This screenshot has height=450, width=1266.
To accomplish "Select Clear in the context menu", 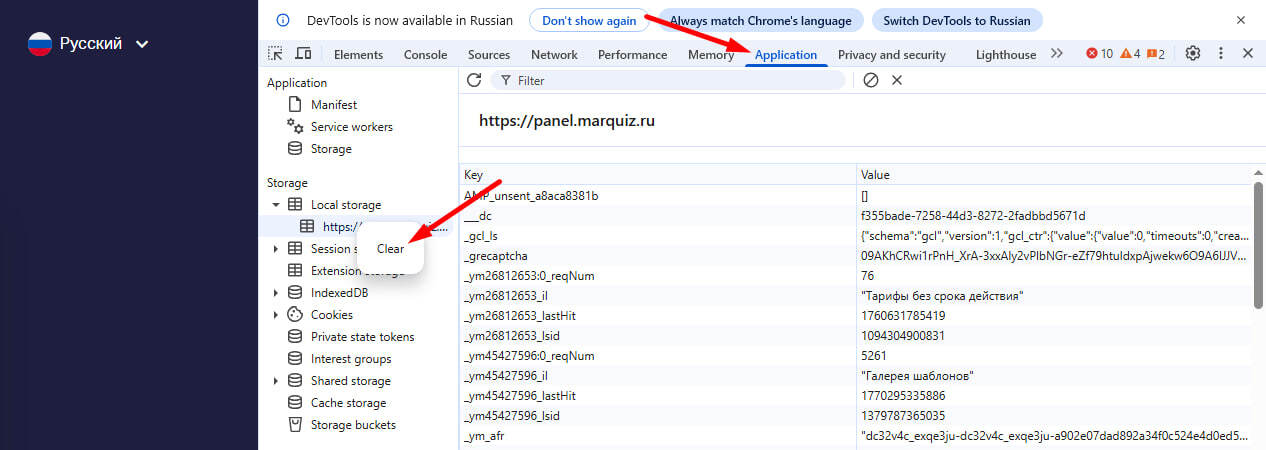I will 391,249.
